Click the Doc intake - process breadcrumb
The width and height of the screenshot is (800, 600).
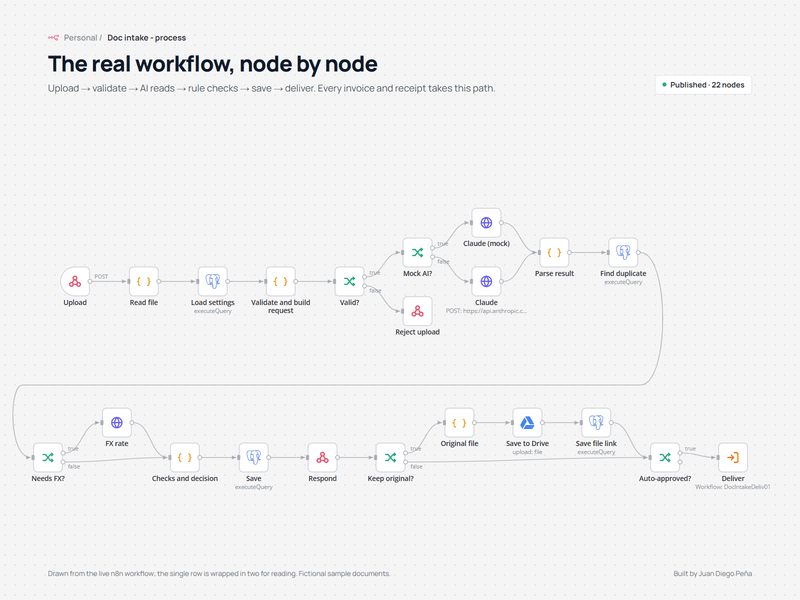pos(146,38)
